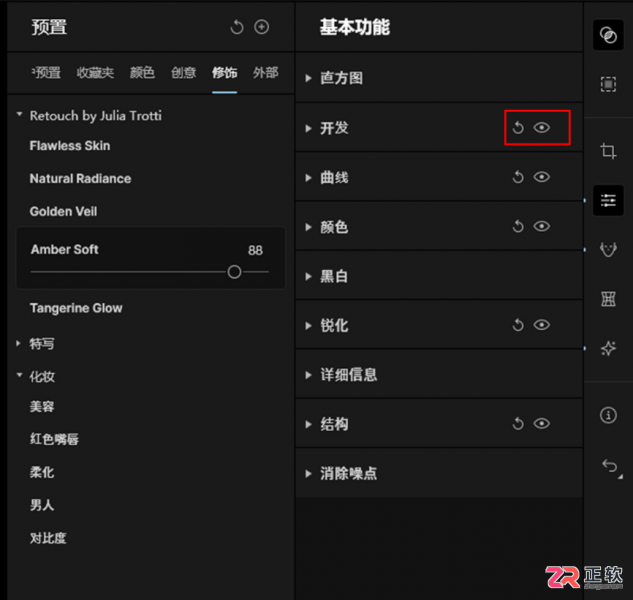Show image info with the info icon
Screen dimensions: 633x600
(608, 415)
